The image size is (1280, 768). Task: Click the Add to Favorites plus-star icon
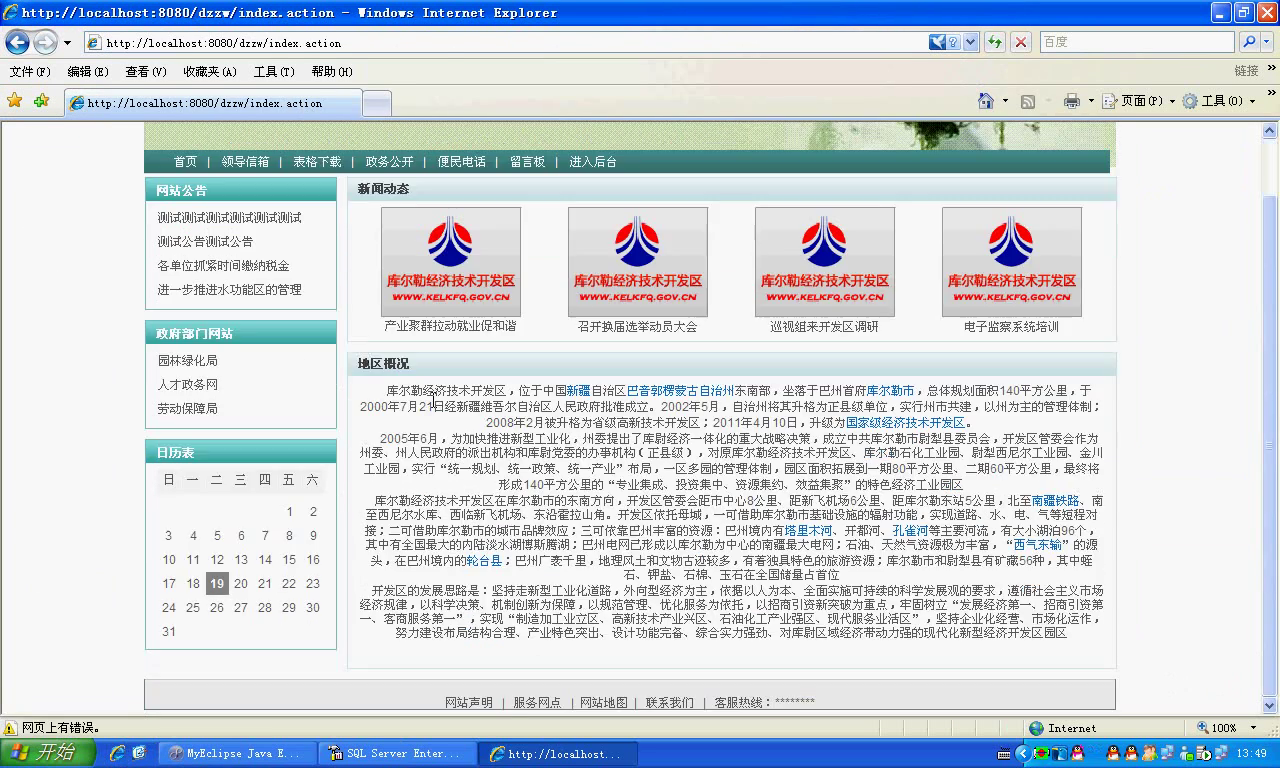41,101
